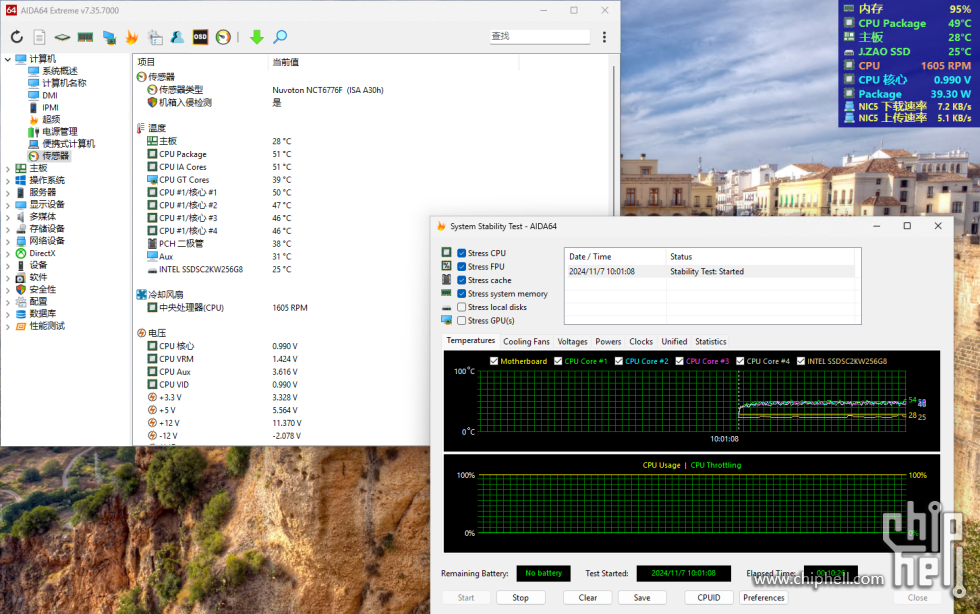Open the OSD panel toolbar icon
The width and height of the screenshot is (980, 614).
200,37
